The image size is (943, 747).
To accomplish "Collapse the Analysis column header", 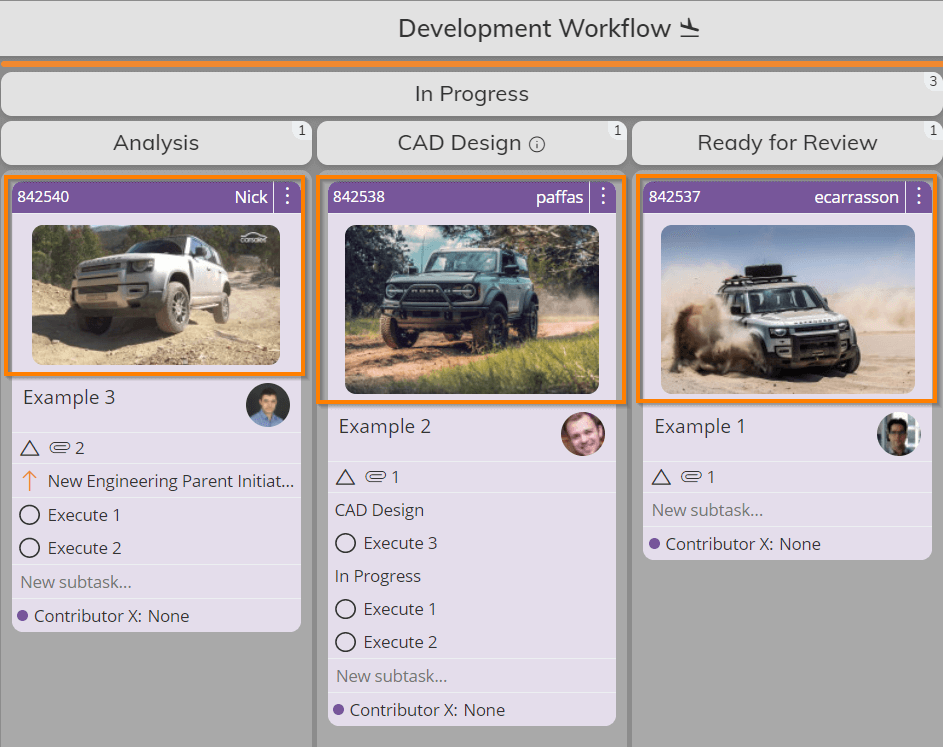I will (156, 143).
